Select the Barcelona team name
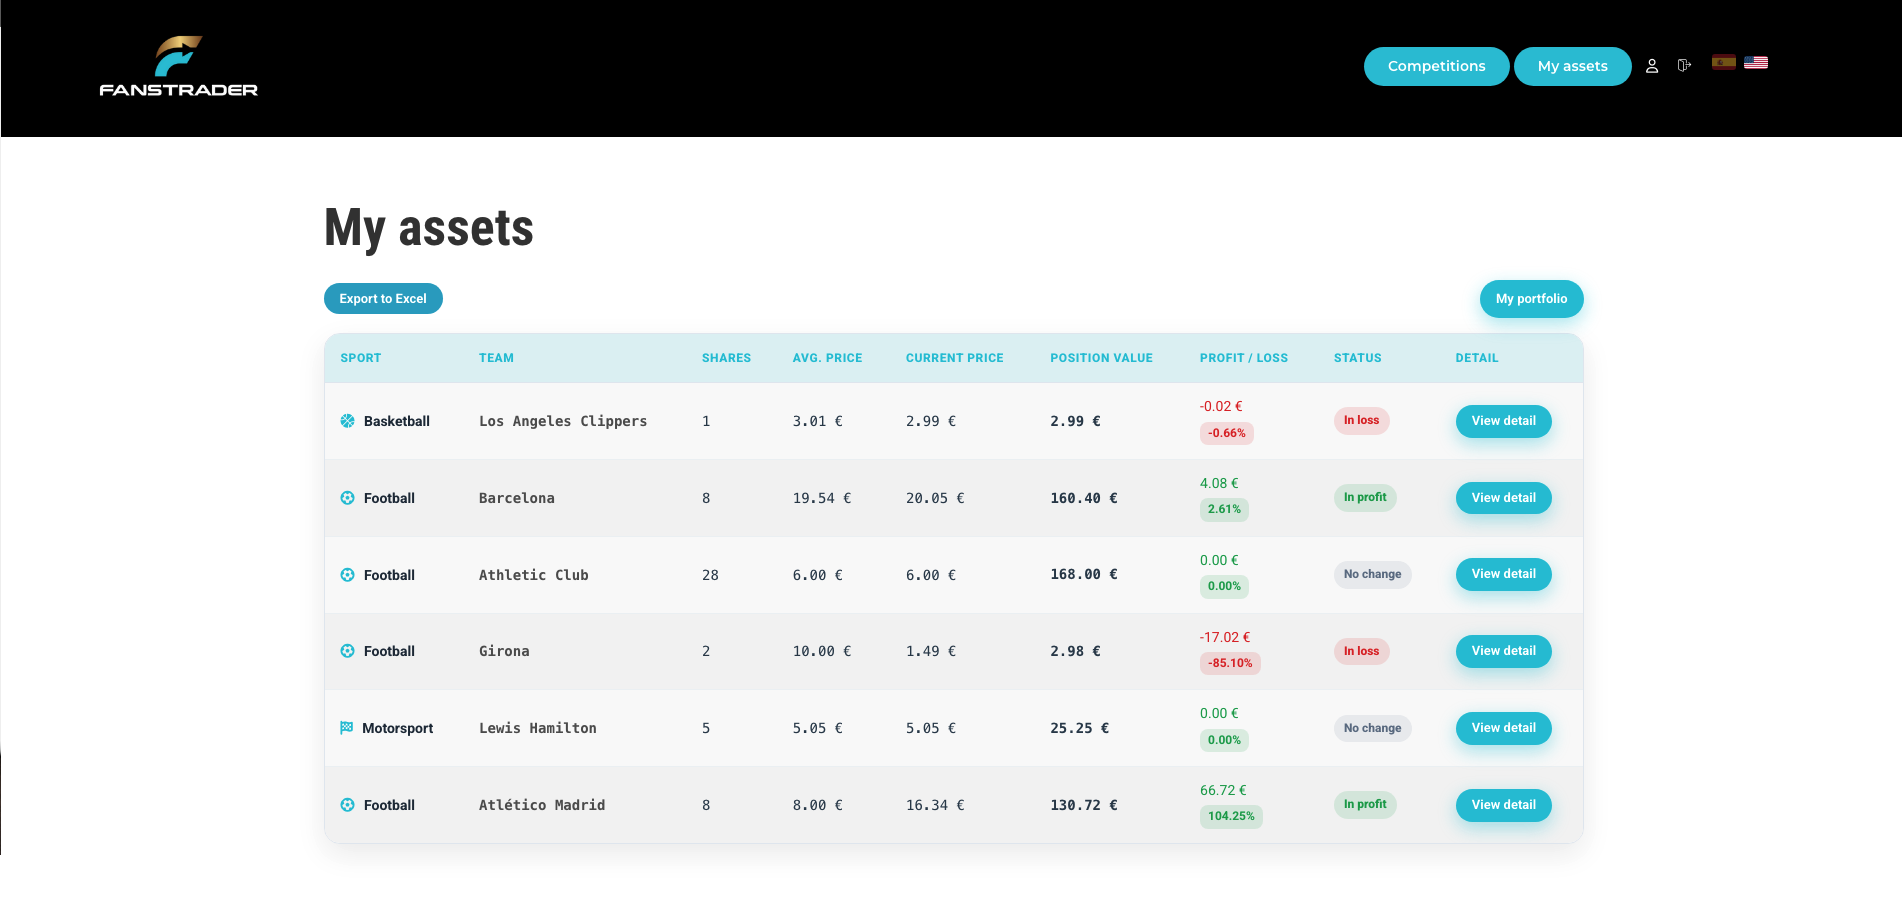Screen dimensions: 1902x918 pyautogui.click(x=517, y=498)
